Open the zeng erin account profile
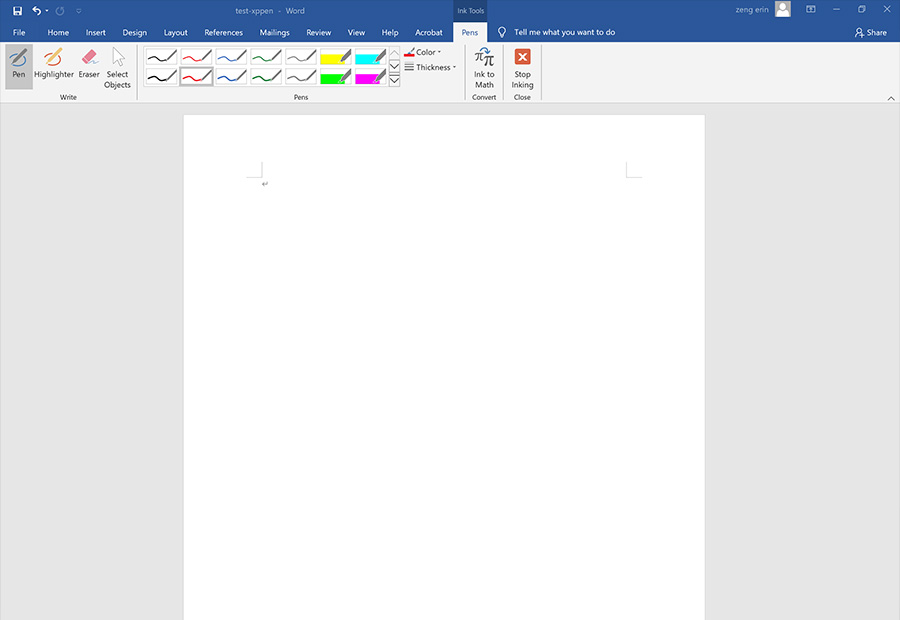Screen dimensions: 900x620 (x=763, y=10)
